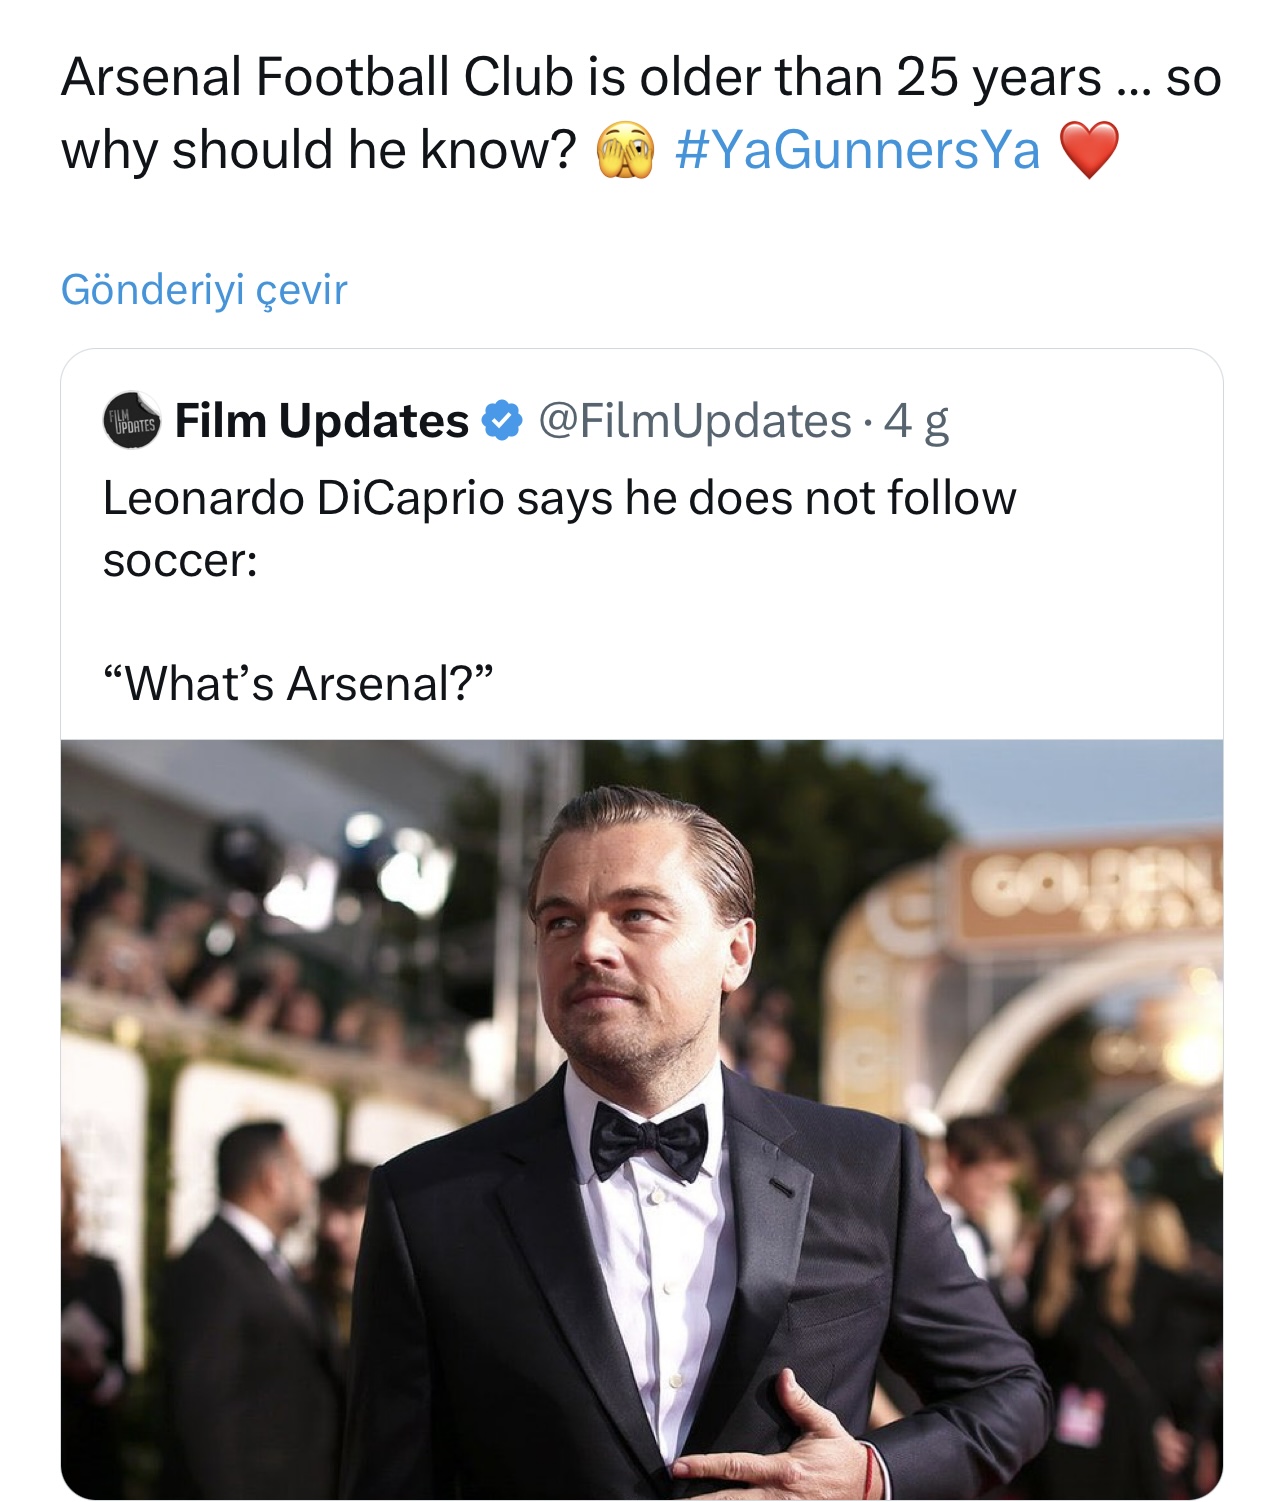Open the @FilmUpdates handle
This screenshot has height=1502, width=1266.
695,421
